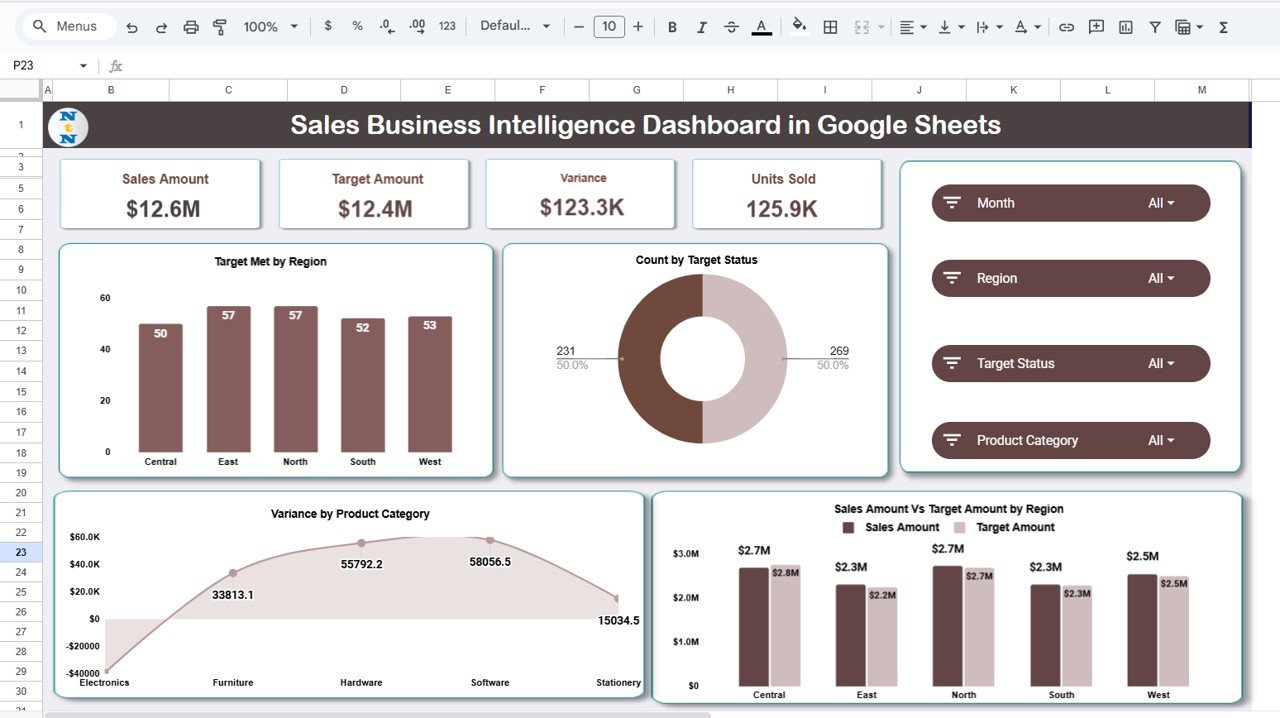Click the Print button
The image size is (1280, 718).
pyautogui.click(x=190, y=26)
